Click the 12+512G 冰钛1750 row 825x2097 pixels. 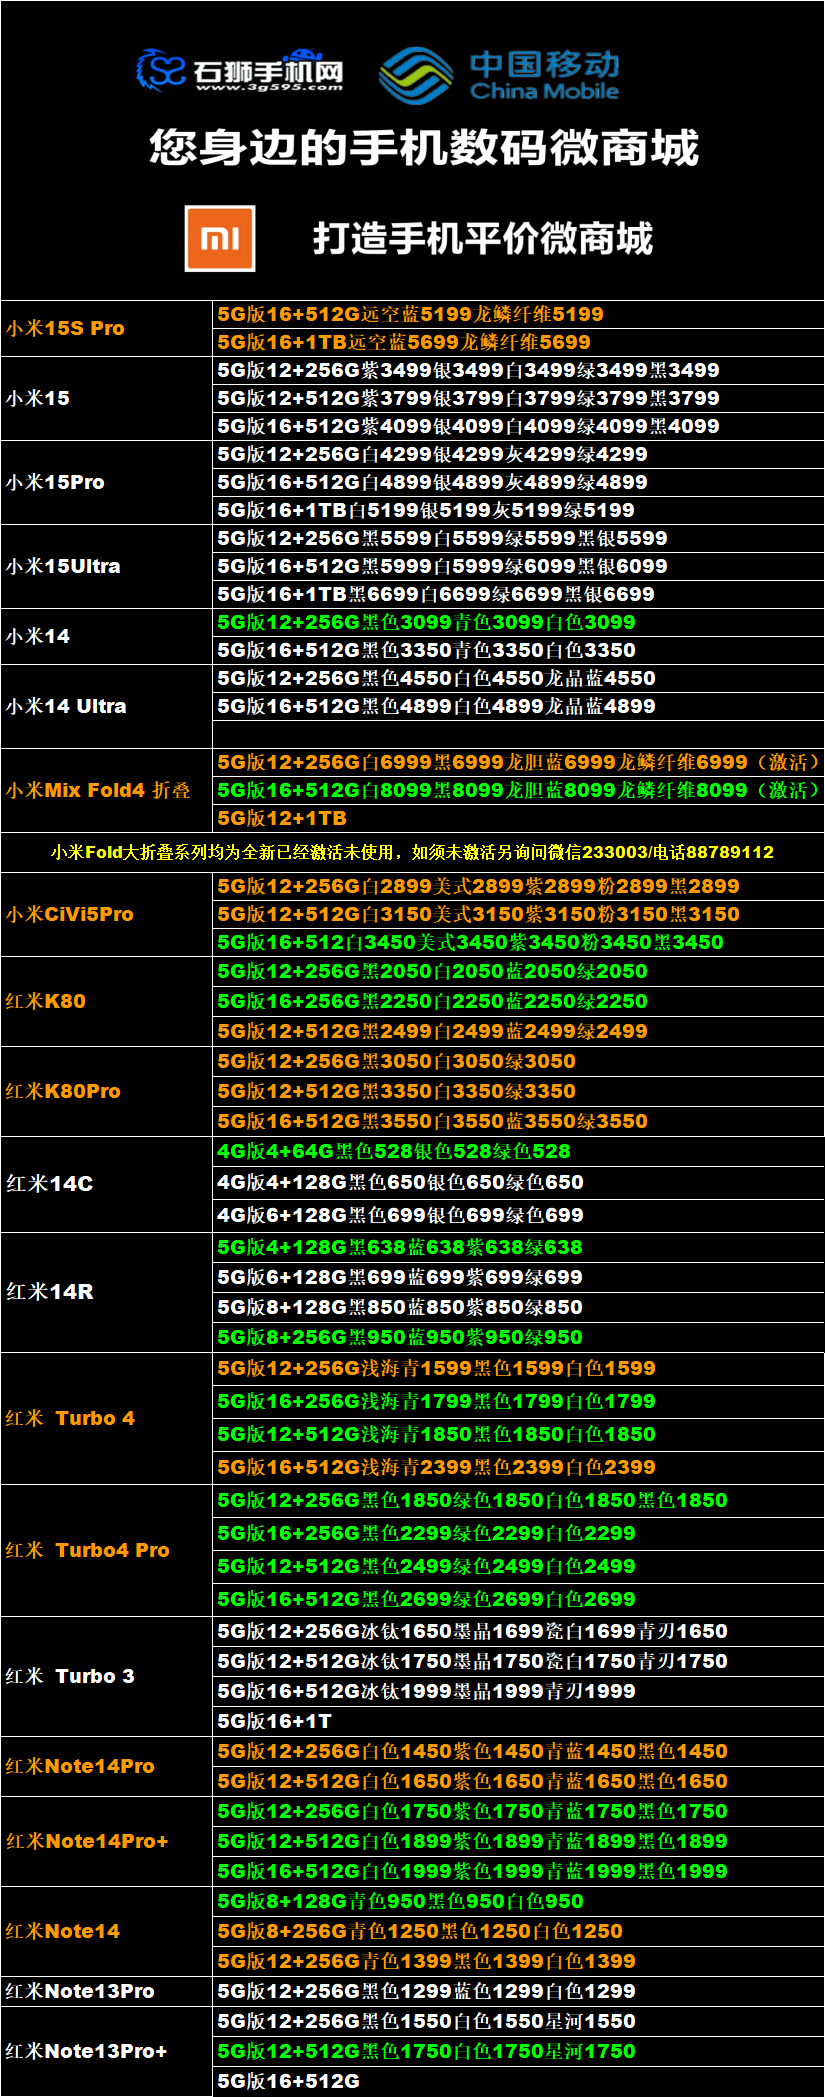pyautogui.click(x=519, y=1661)
